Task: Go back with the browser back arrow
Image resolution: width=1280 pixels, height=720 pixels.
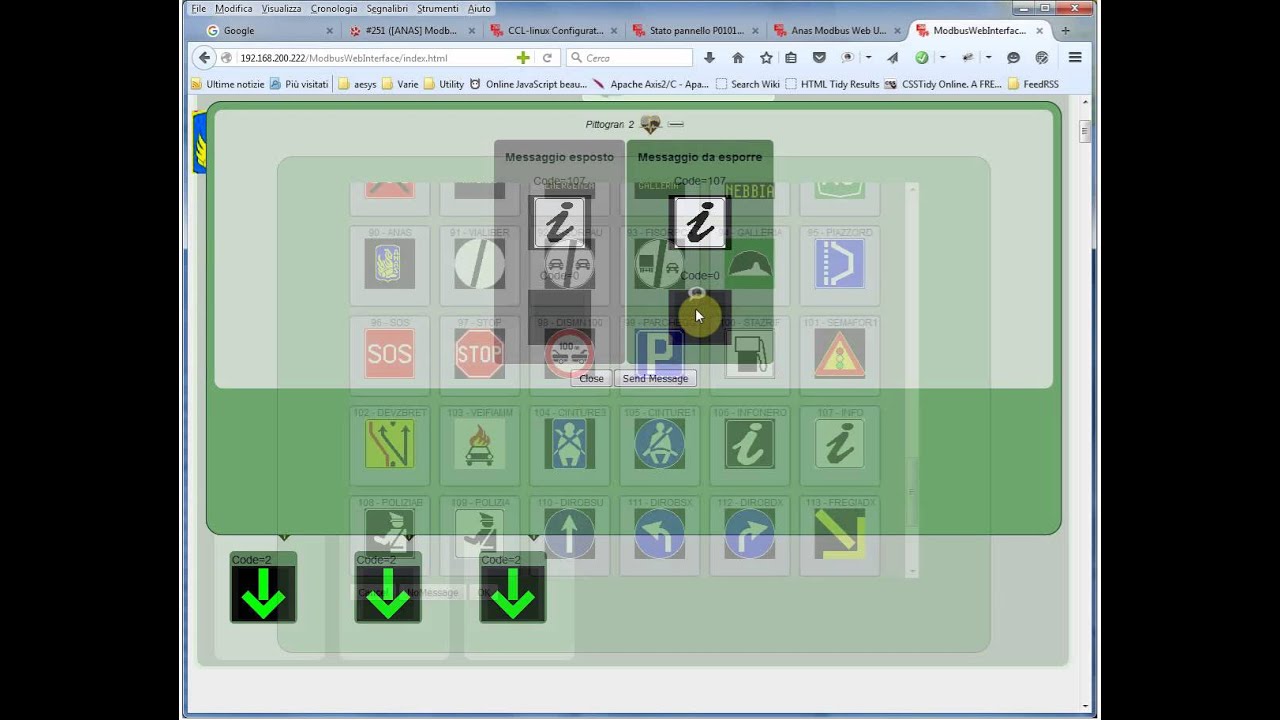Action: pos(204,58)
